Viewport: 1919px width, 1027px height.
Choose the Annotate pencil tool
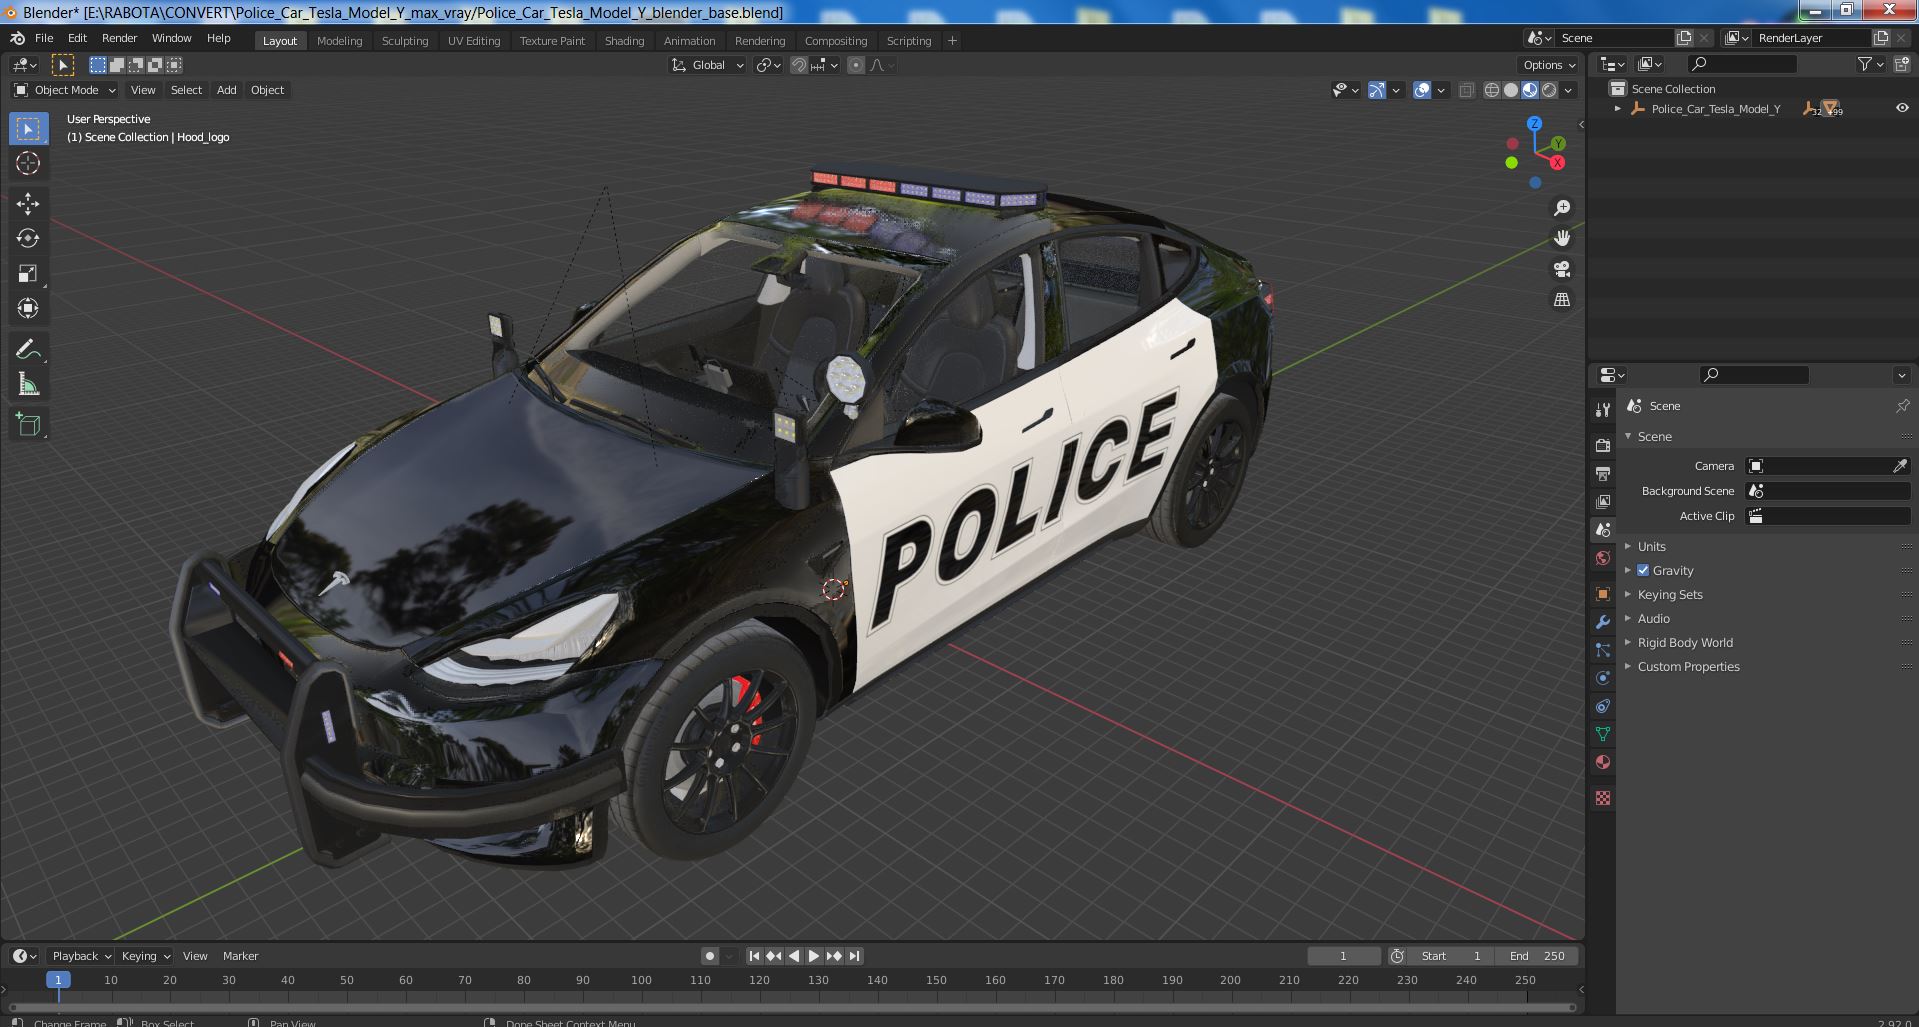coord(28,349)
